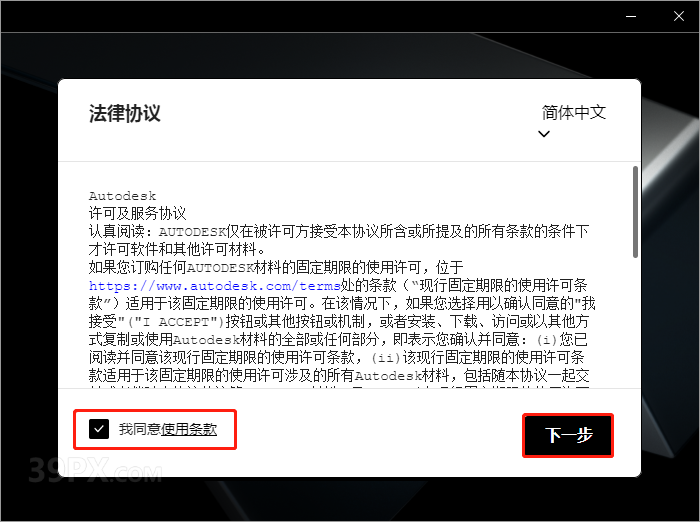Select the 法律协议 heading text
The width and height of the screenshot is (700, 522).
[125, 113]
